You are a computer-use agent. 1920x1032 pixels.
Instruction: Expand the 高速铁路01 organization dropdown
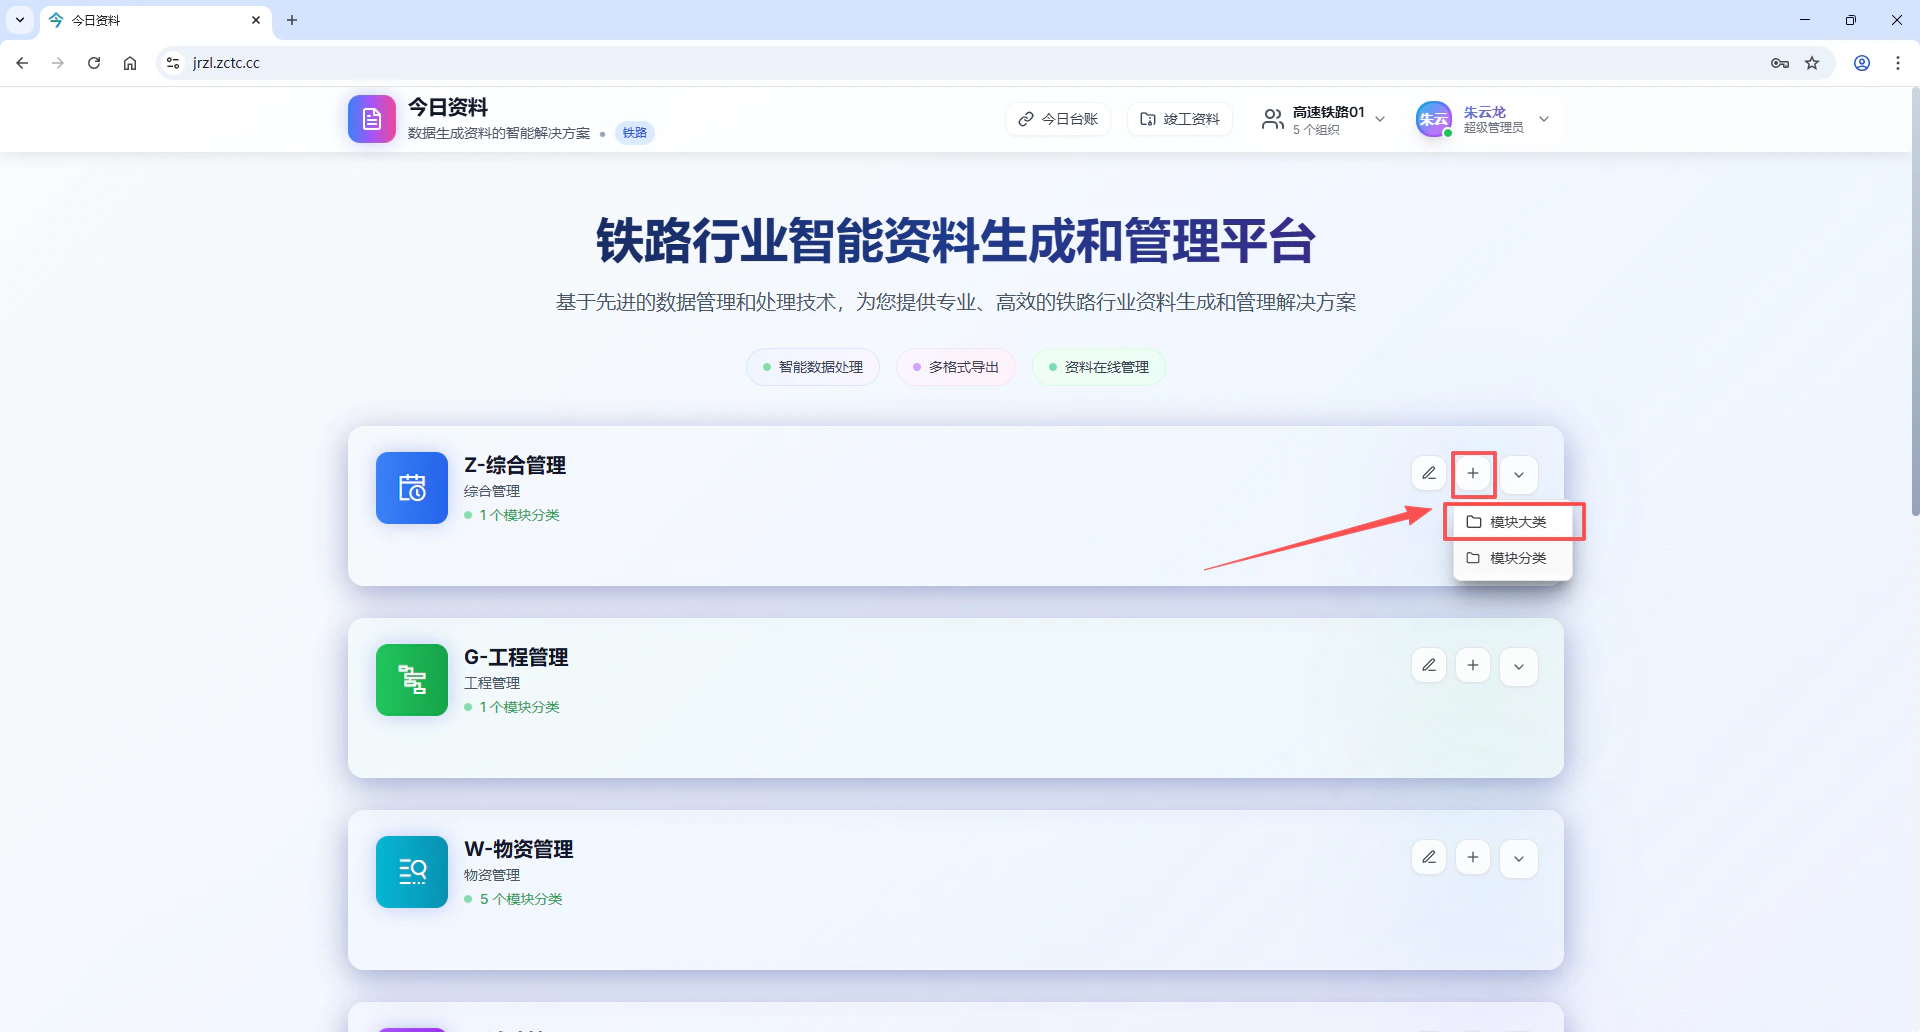pos(1324,119)
